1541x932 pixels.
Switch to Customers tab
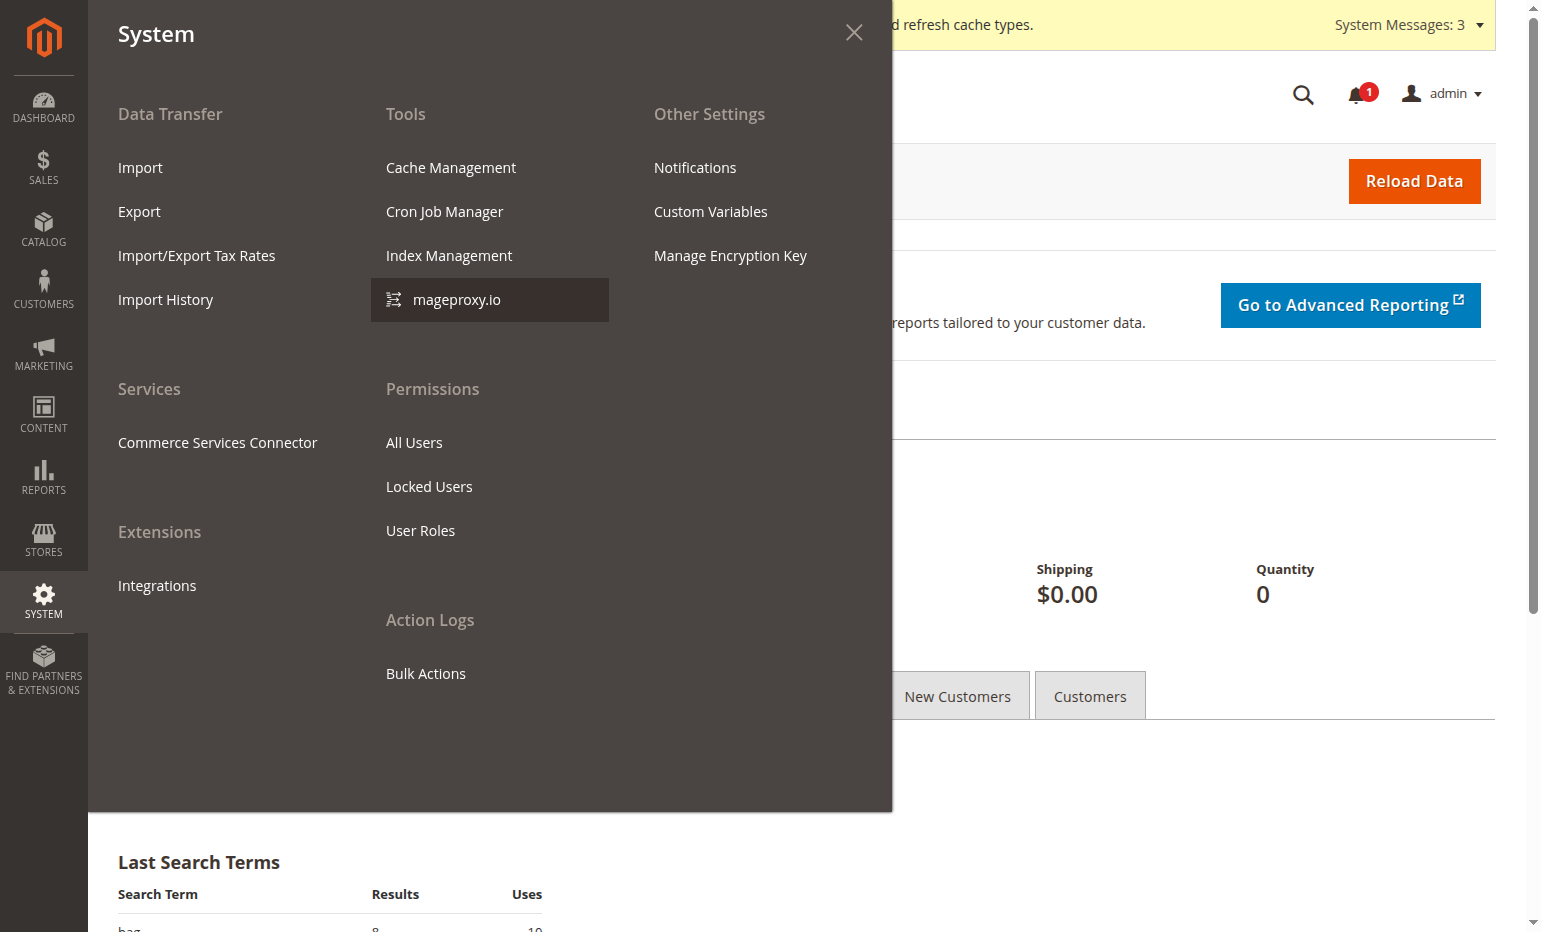tap(1090, 696)
